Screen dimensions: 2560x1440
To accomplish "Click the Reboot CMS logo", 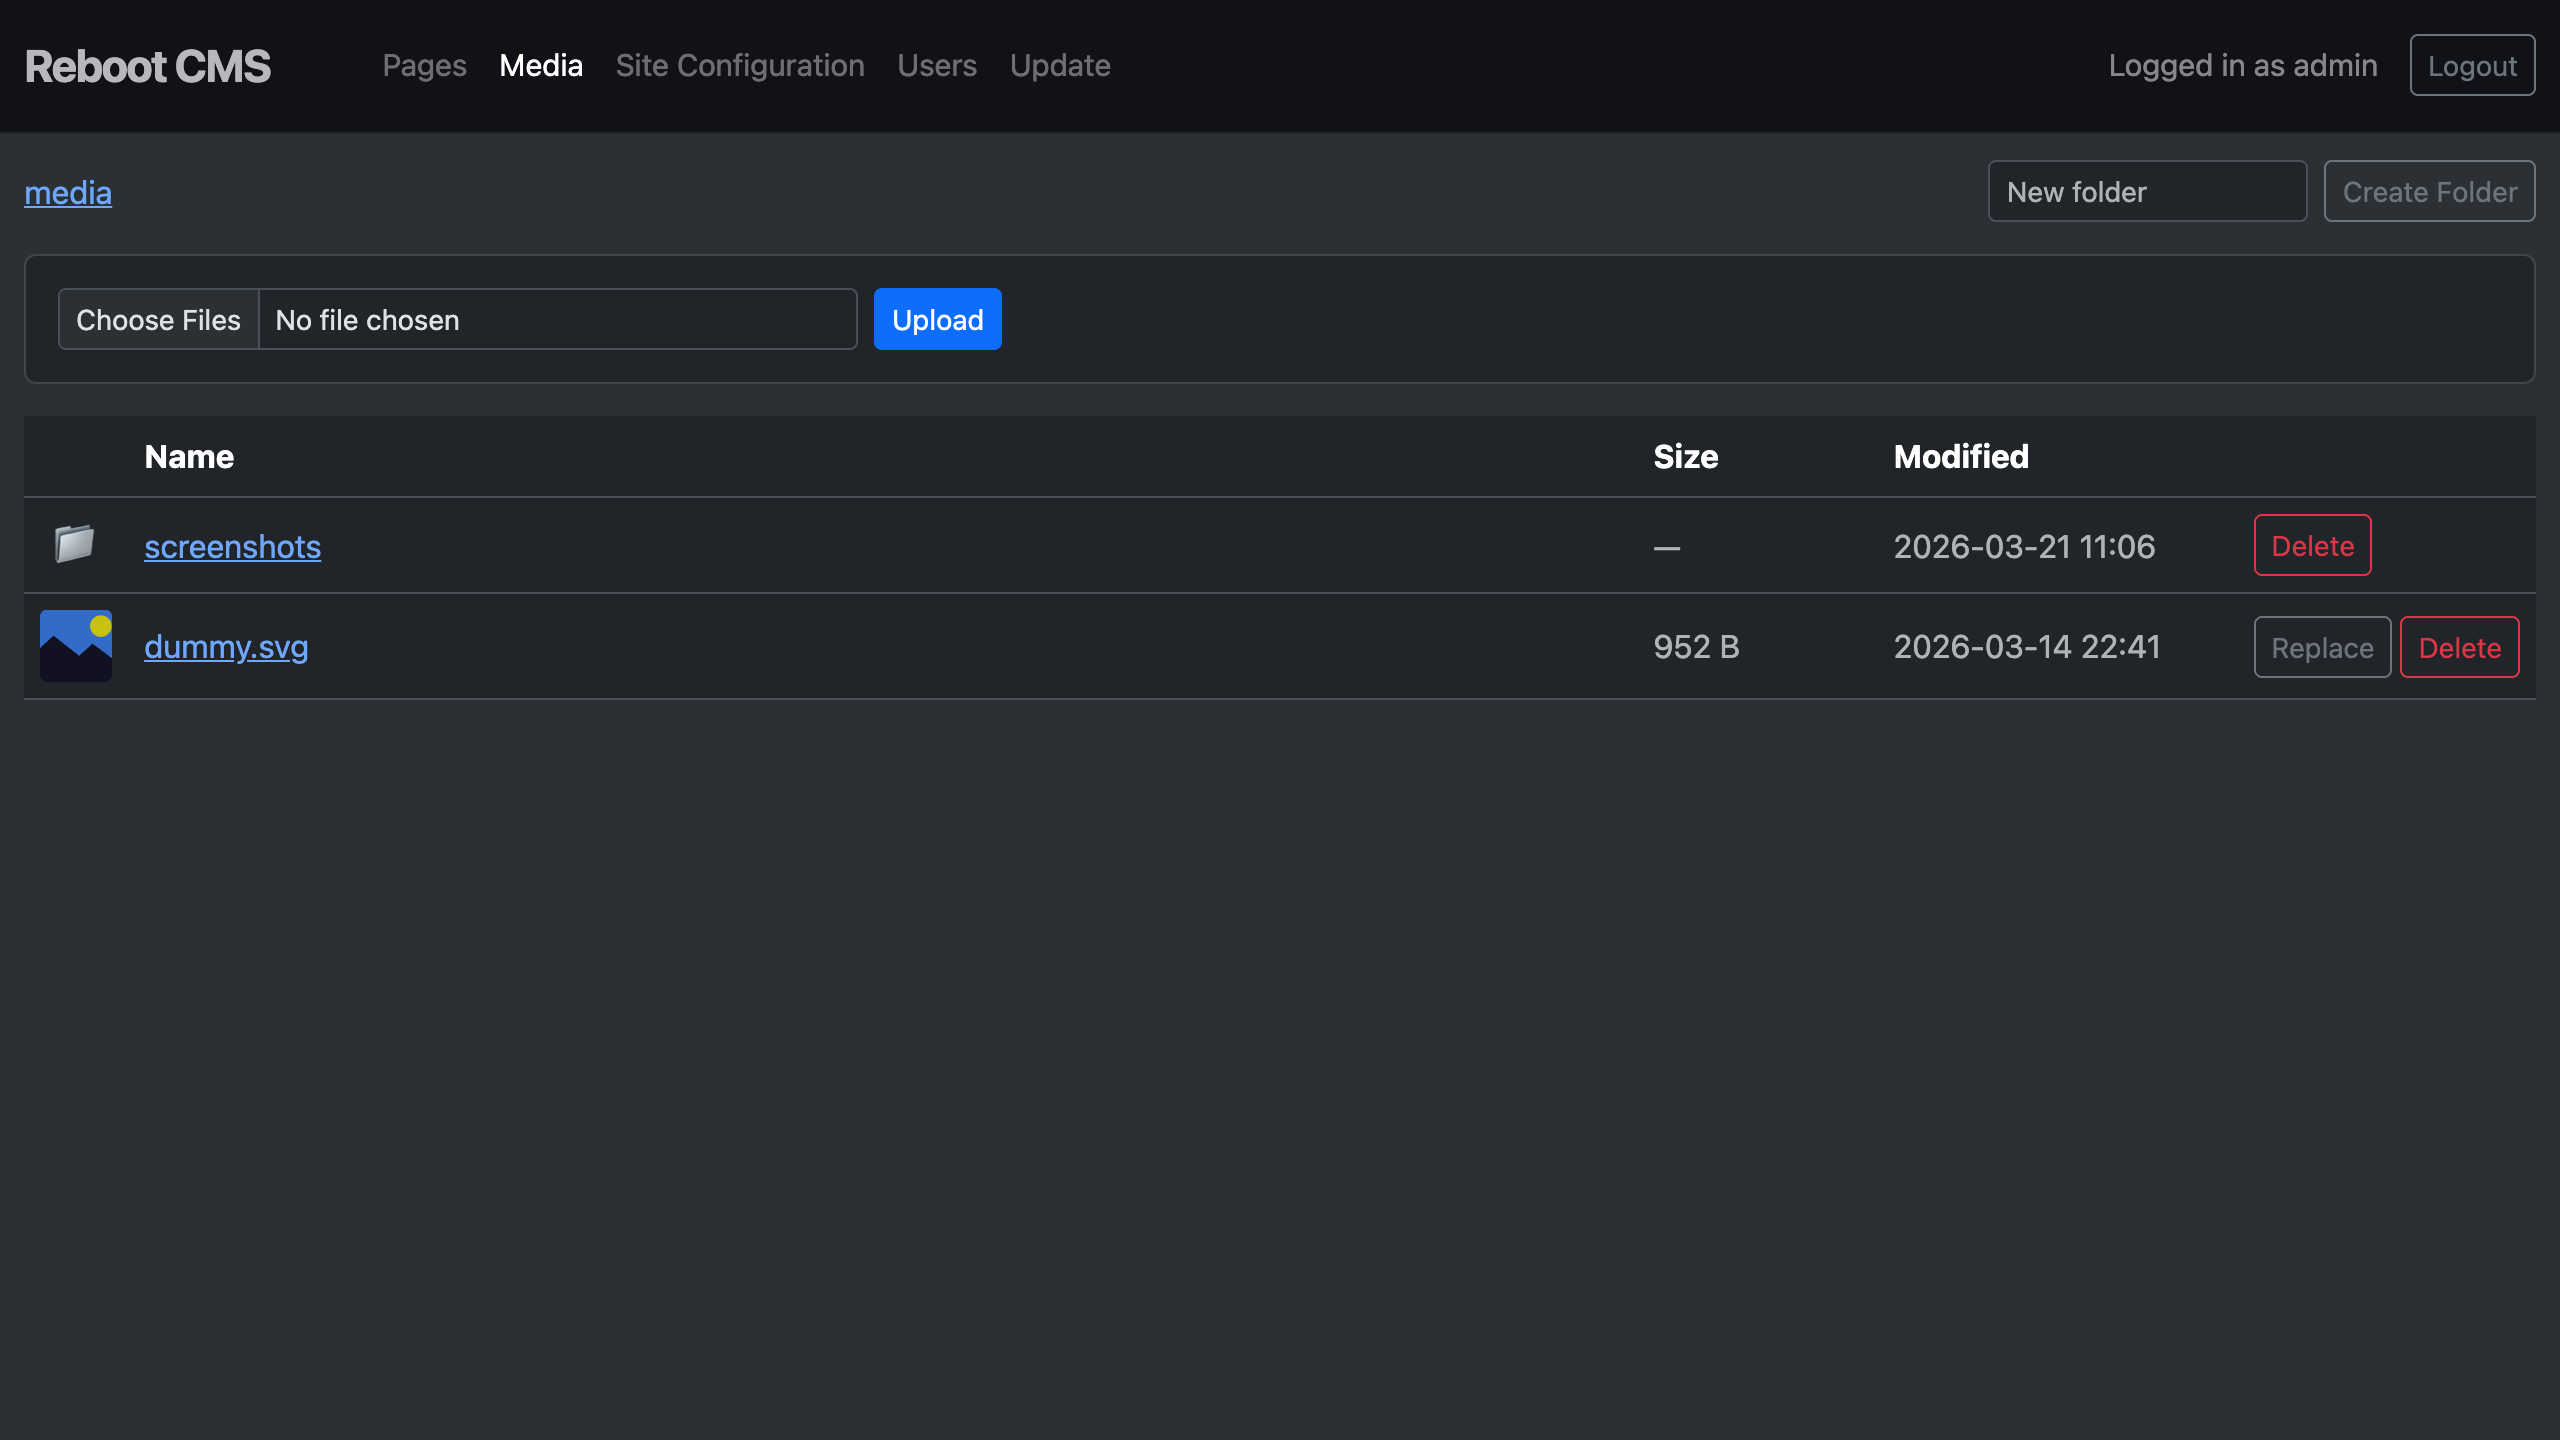I will tap(148, 66).
